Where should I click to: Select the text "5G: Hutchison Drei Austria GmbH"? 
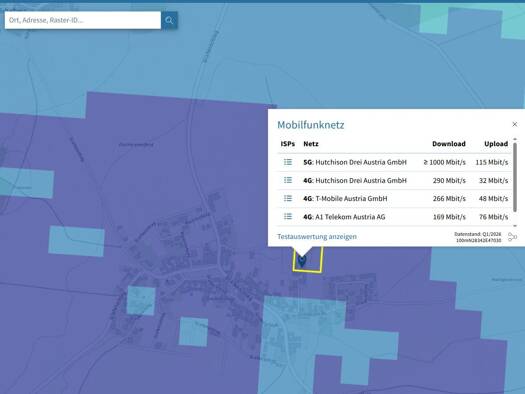(355, 162)
